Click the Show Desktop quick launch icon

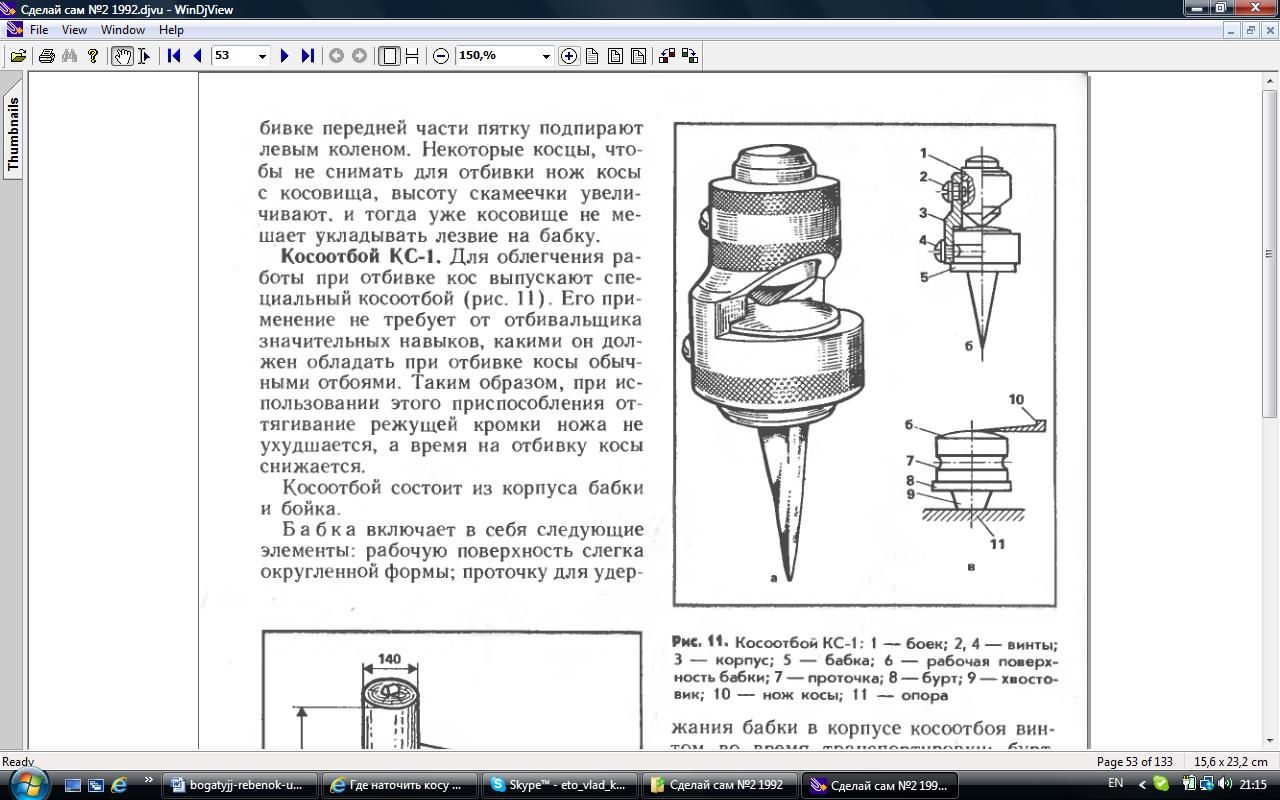click(x=73, y=785)
